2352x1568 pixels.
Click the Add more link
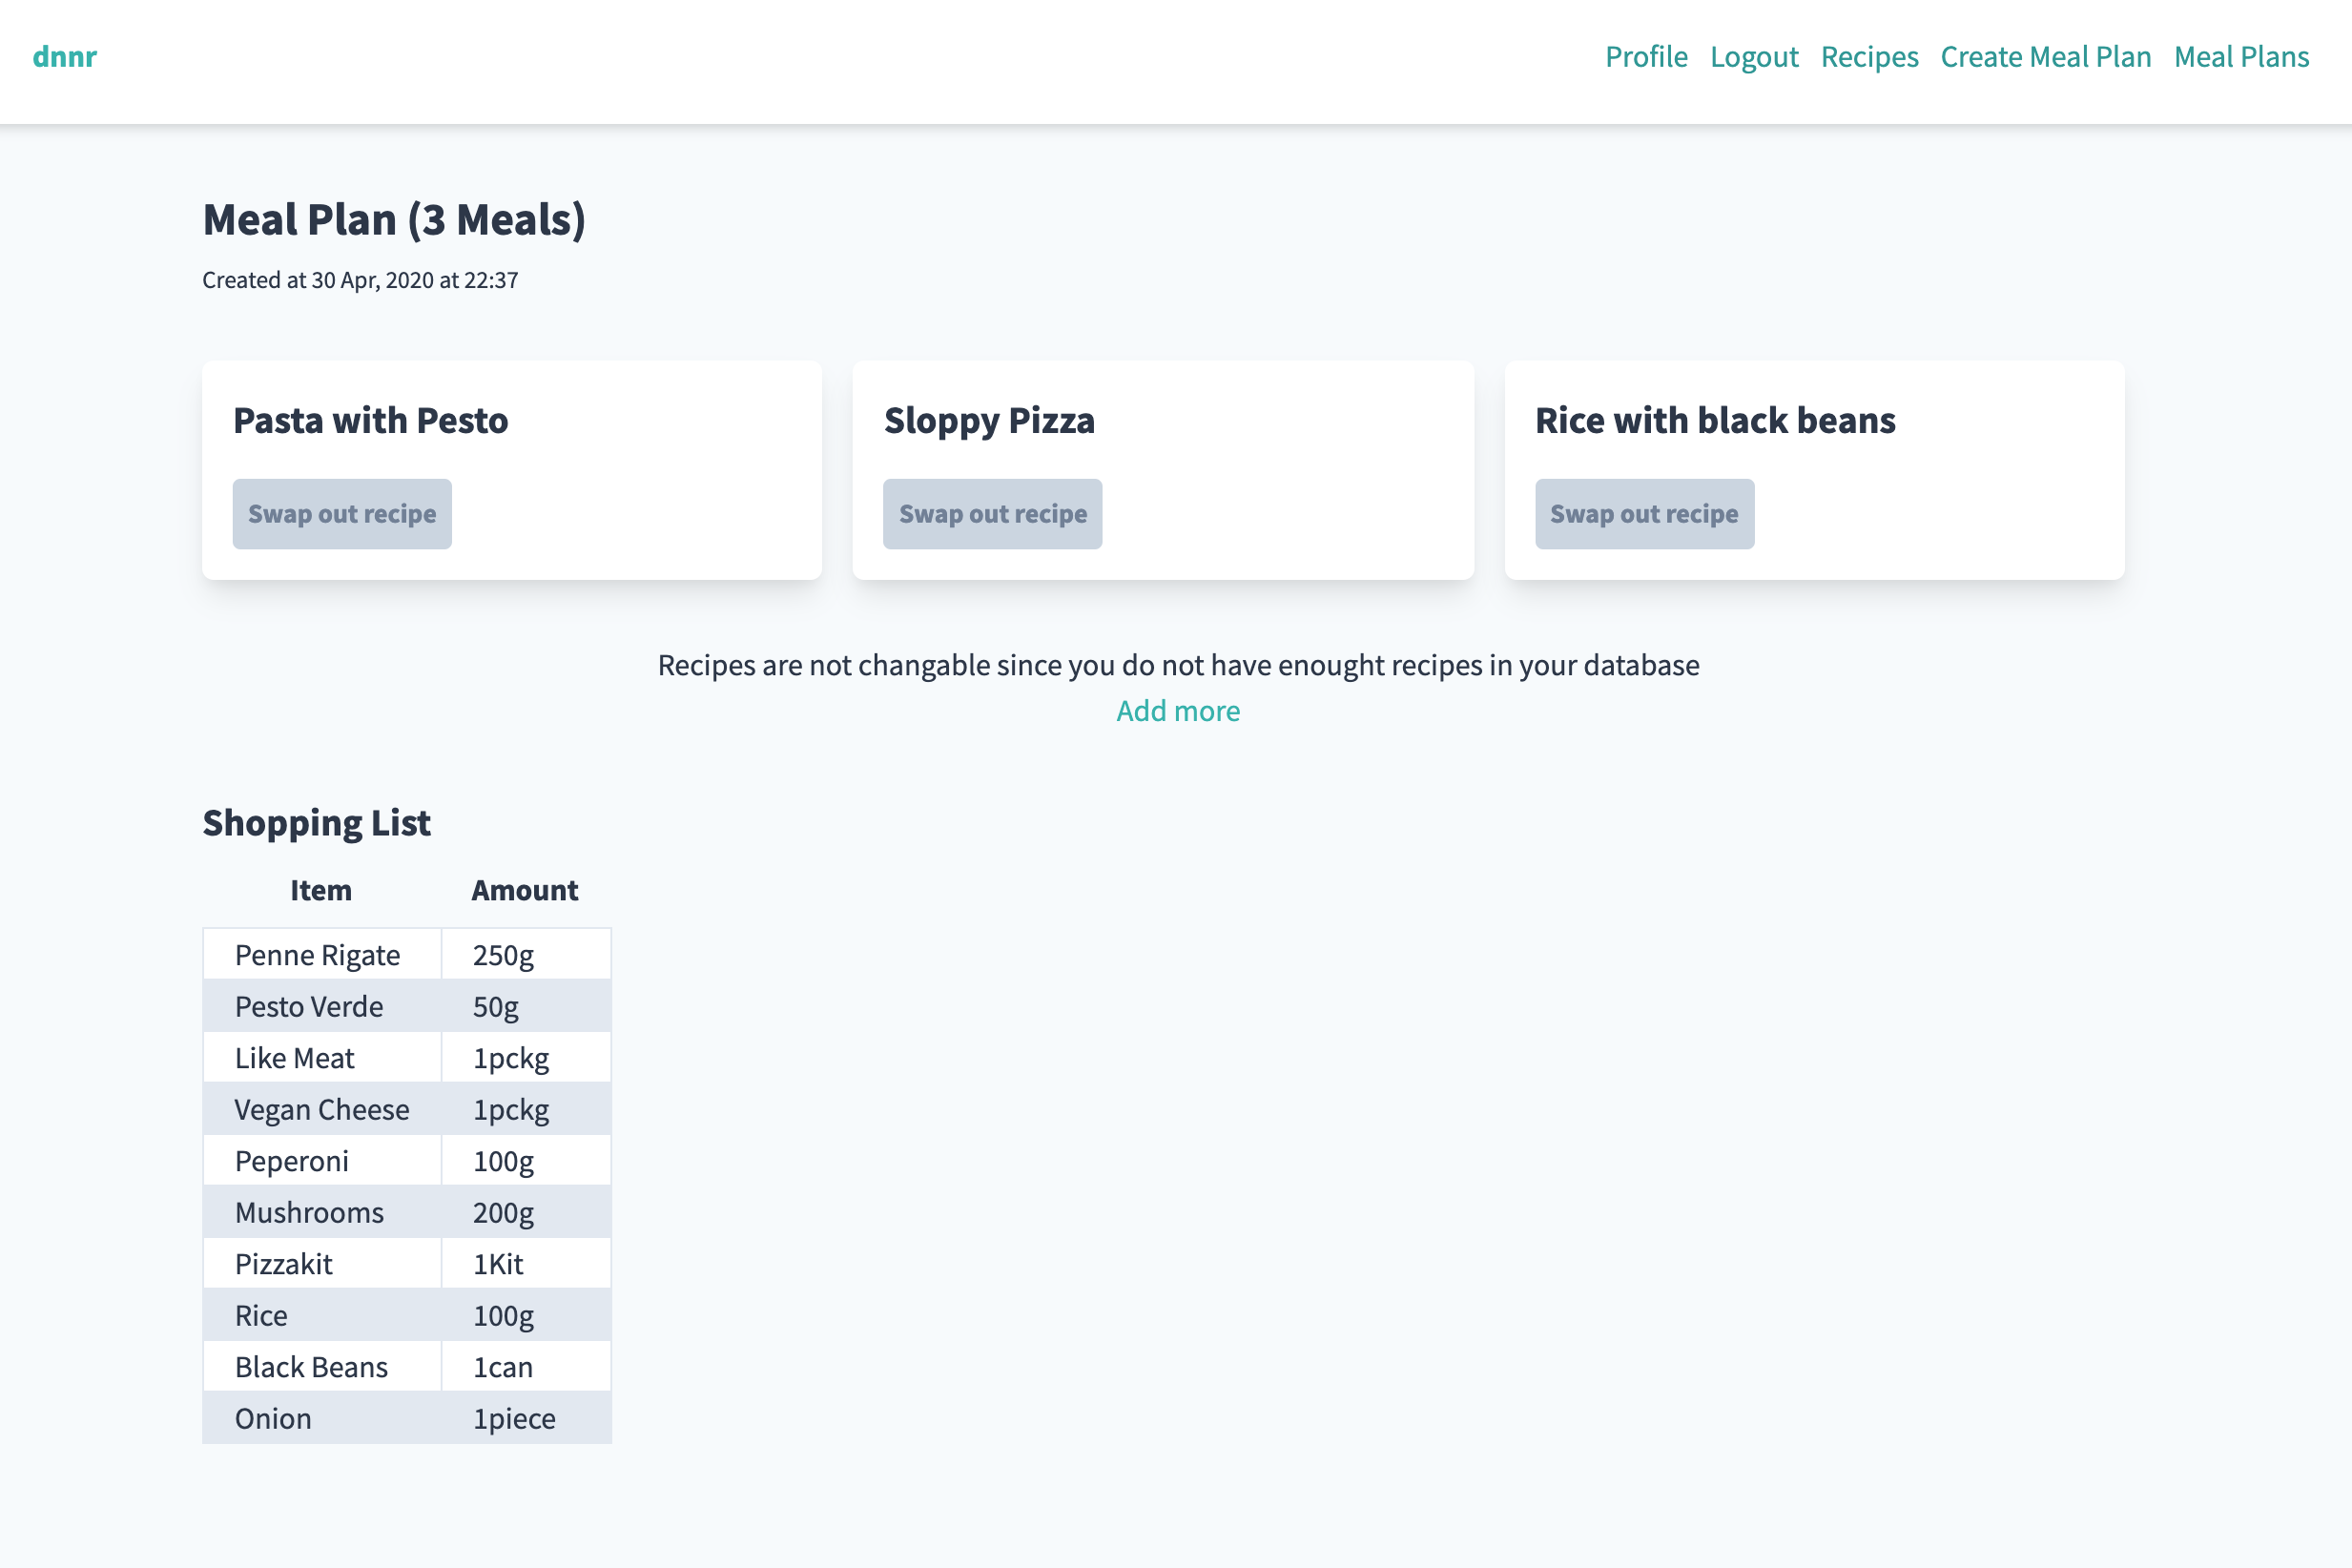coord(1177,710)
